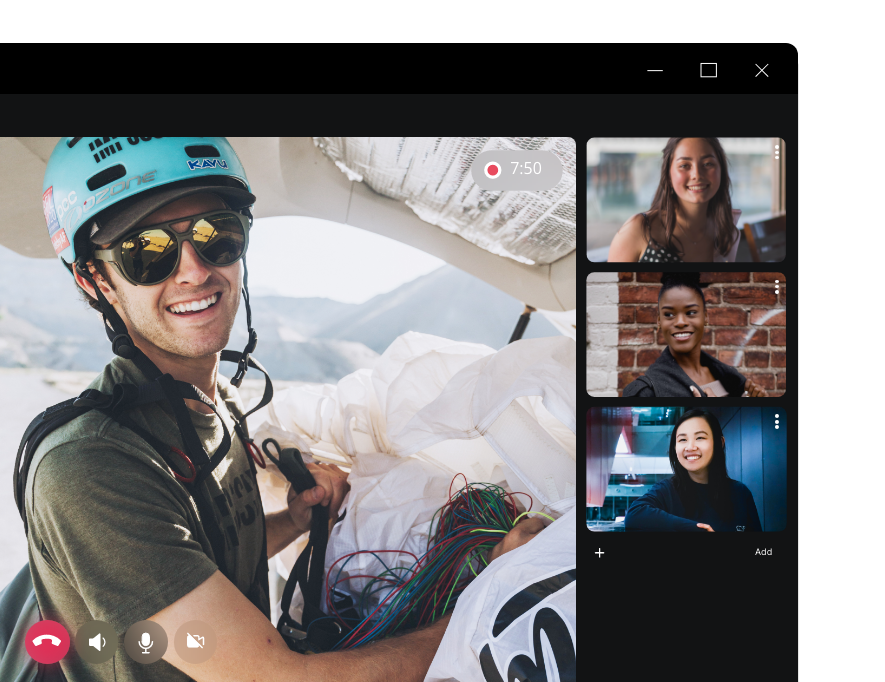Maximize the video call window
This screenshot has width=885, height=682.
coord(709,70)
